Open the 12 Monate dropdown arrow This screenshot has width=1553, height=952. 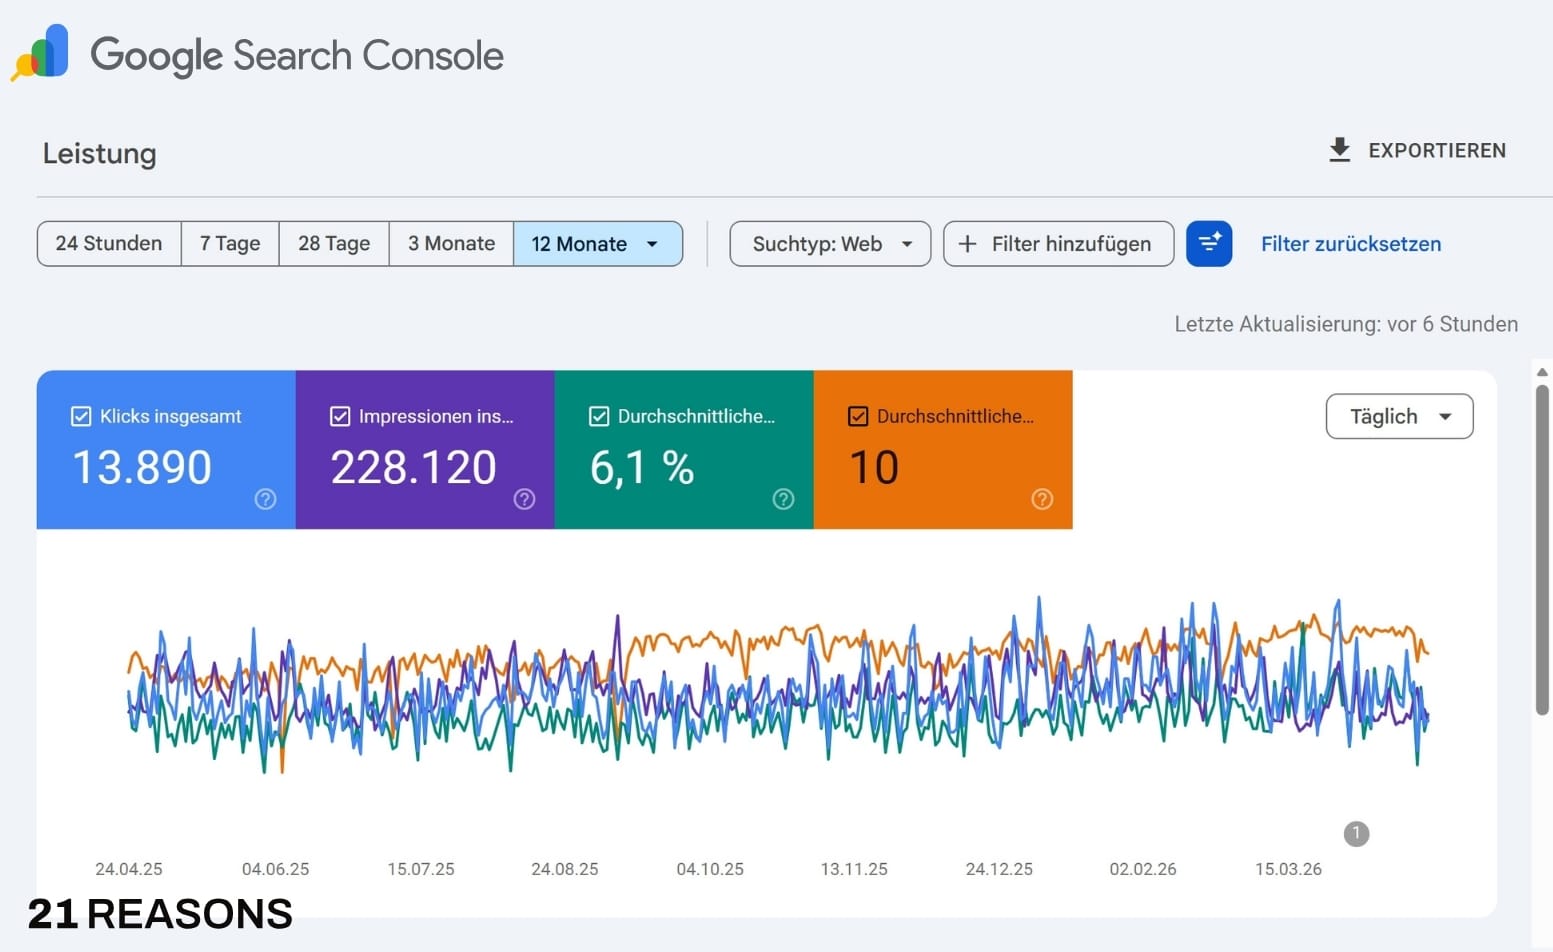[x=652, y=244]
